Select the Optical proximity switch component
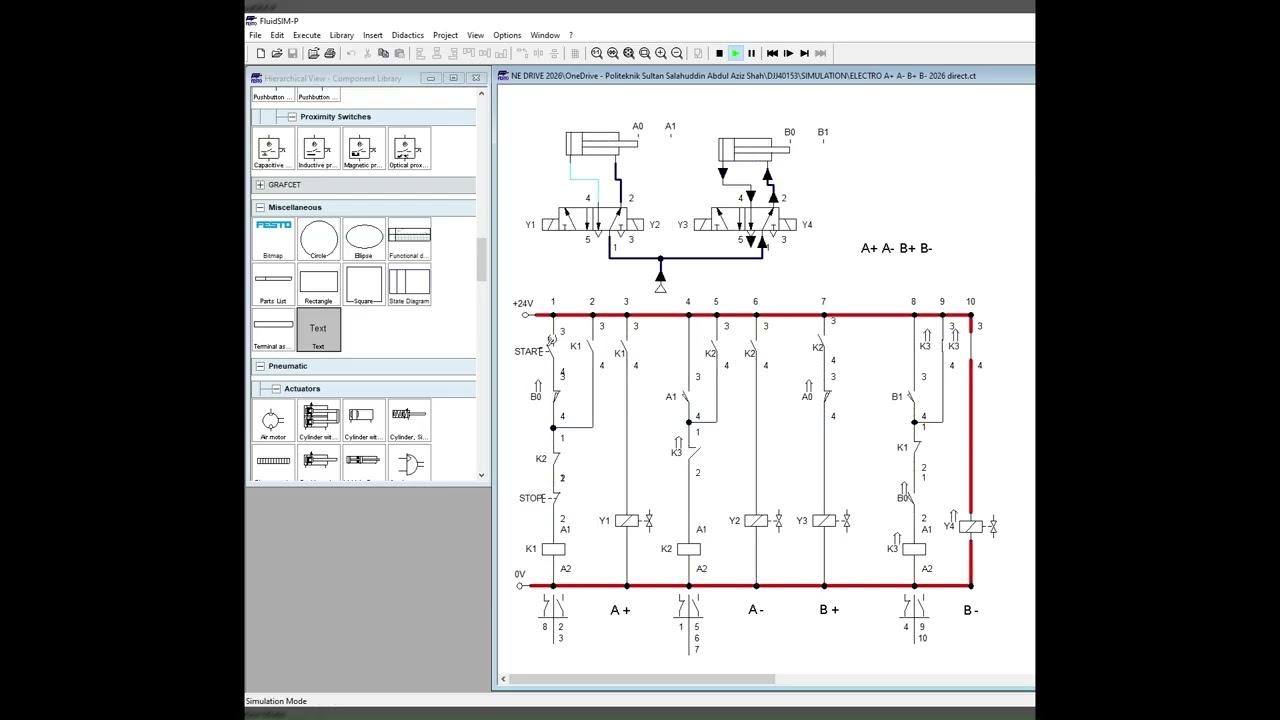Image resolution: width=1280 pixels, height=720 pixels. click(x=409, y=149)
